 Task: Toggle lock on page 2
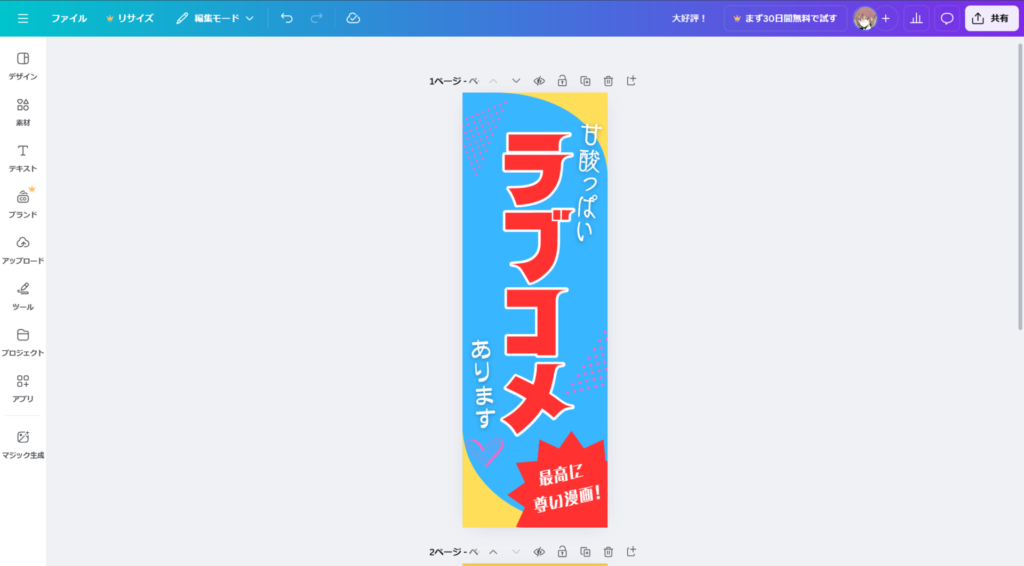click(x=562, y=552)
